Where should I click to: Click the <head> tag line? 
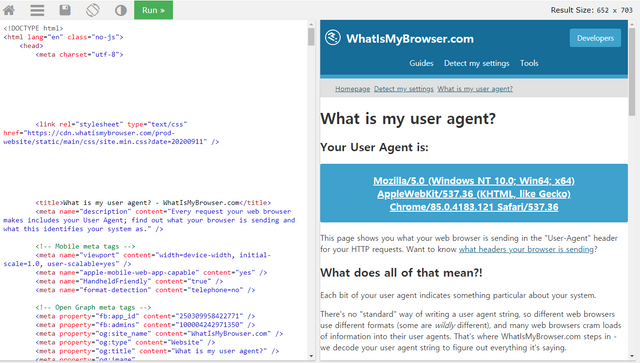31,46
